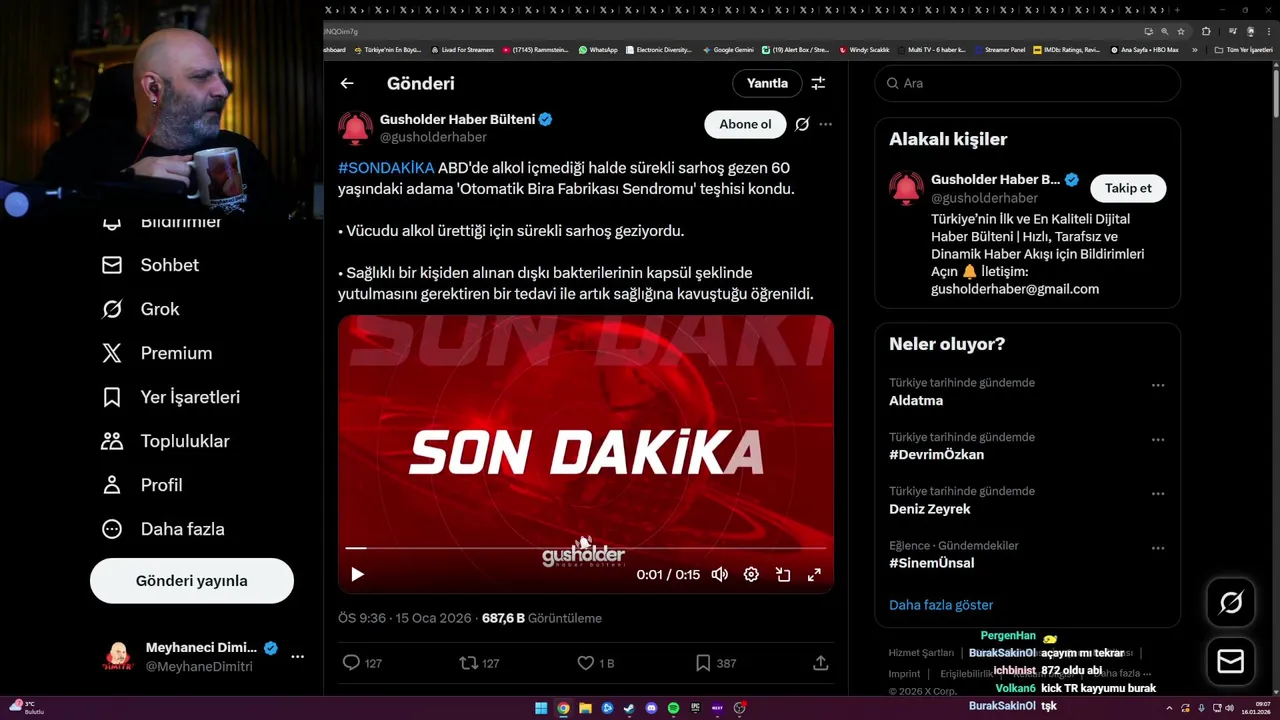The width and height of the screenshot is (1280, 720).
Task: Open reply filter settings icon beside Yanıtla
Action: click(x=818, y=84)
